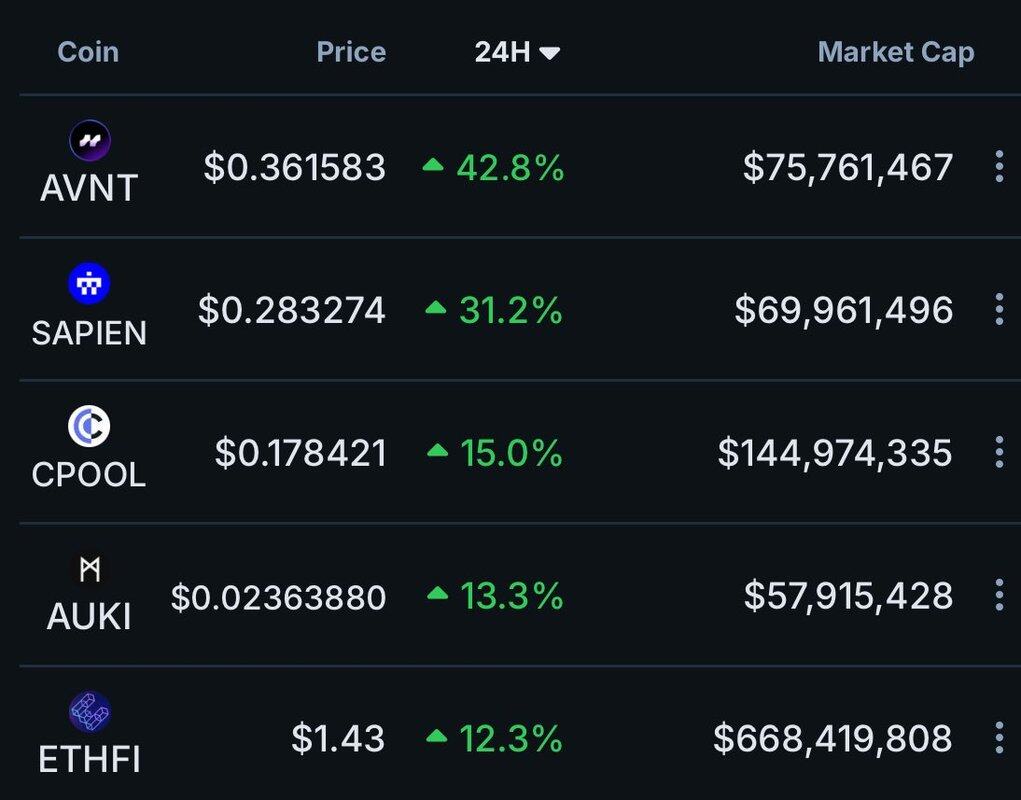Sort by the Market Cap column header
This screenshot has width=1021, height=800.
(896, 52)
